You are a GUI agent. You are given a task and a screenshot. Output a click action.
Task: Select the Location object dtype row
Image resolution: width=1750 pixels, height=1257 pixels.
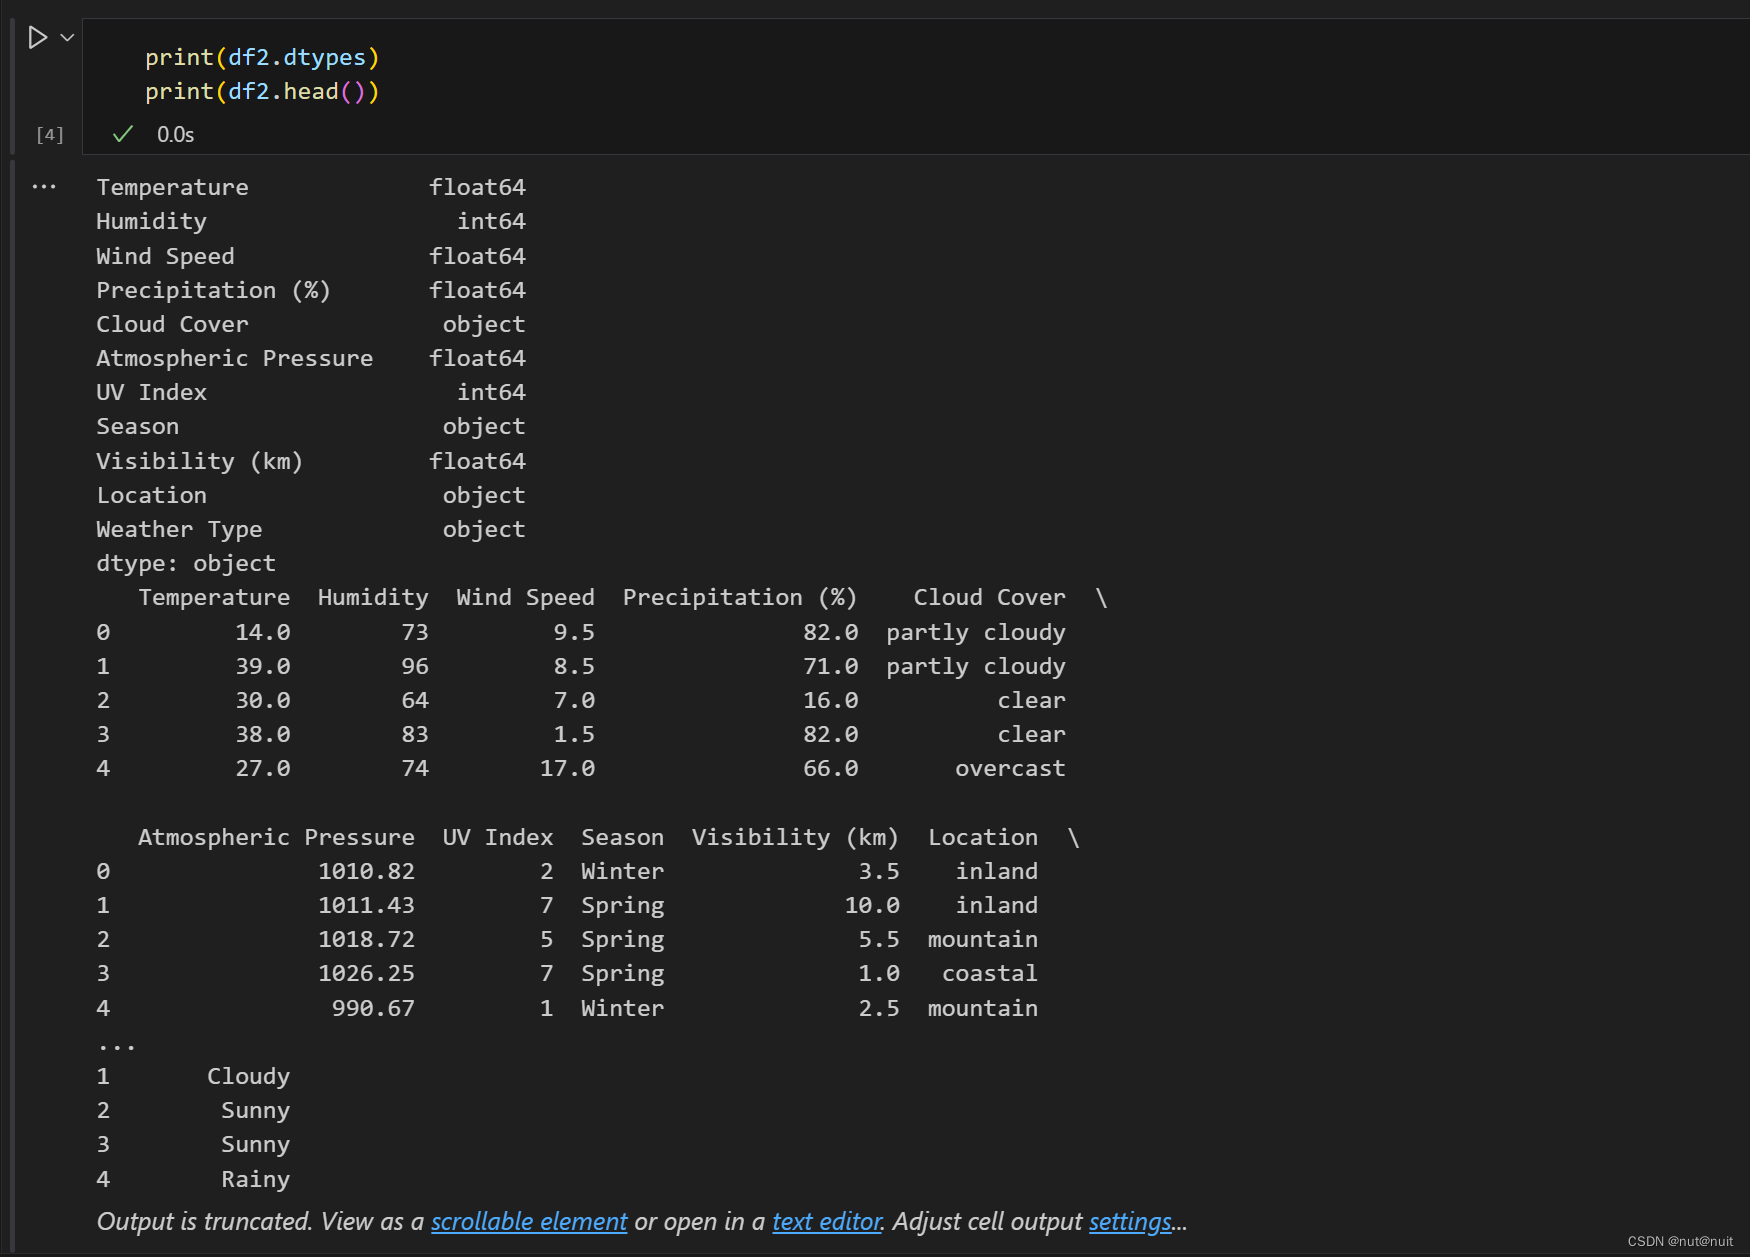[311, 495]
